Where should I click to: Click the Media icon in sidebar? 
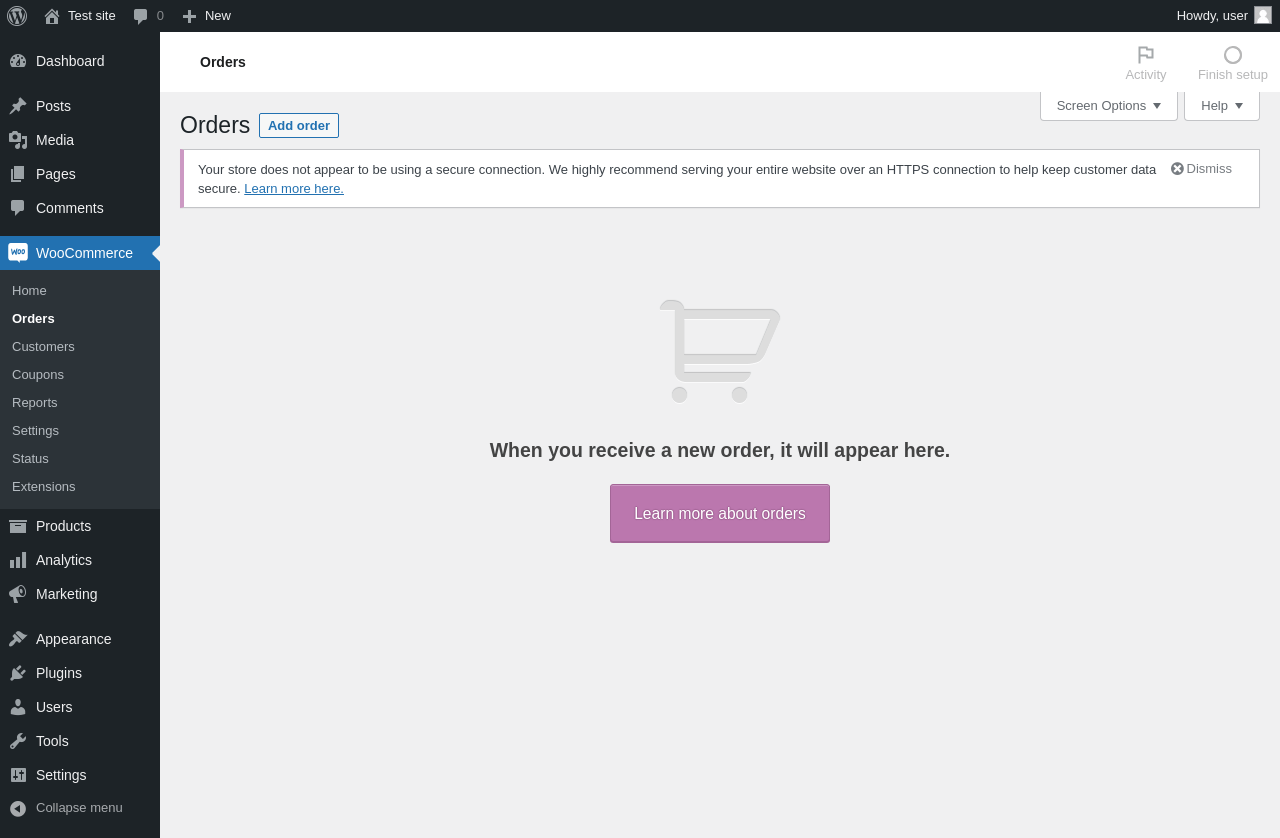(18, 140)
